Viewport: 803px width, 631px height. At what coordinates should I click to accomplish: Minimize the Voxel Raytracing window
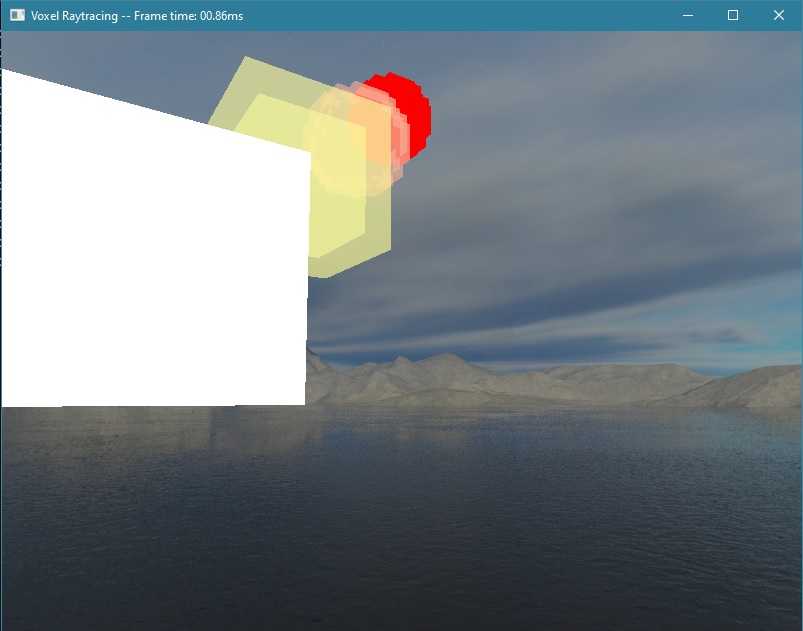(x=687, y=16)
